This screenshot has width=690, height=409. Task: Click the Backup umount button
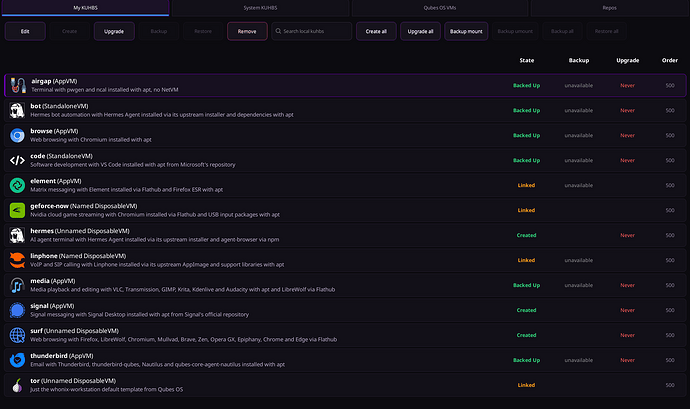pyautogui.click(x=515, y=31)
